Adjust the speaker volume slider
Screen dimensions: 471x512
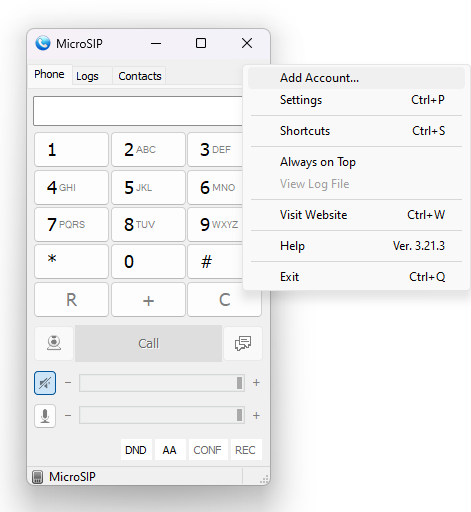(162, 383)
